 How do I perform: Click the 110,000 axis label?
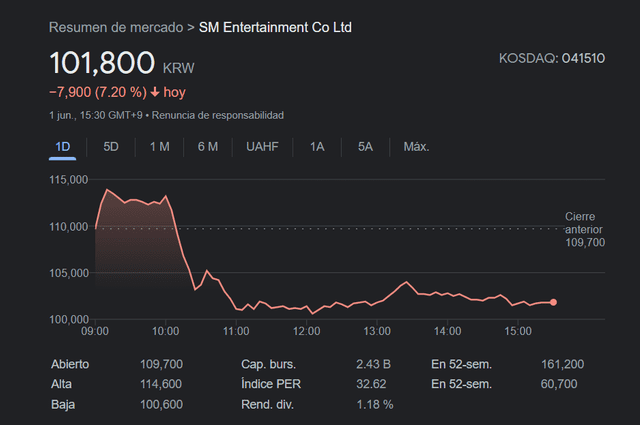[x=69, y=227]
